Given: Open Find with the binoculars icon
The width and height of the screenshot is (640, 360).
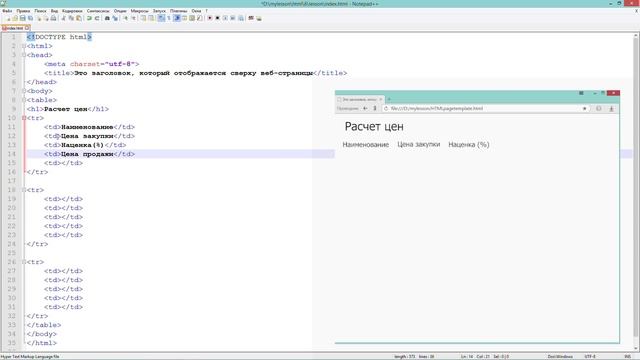Looking at the screenshot, I should click(107, 18).
